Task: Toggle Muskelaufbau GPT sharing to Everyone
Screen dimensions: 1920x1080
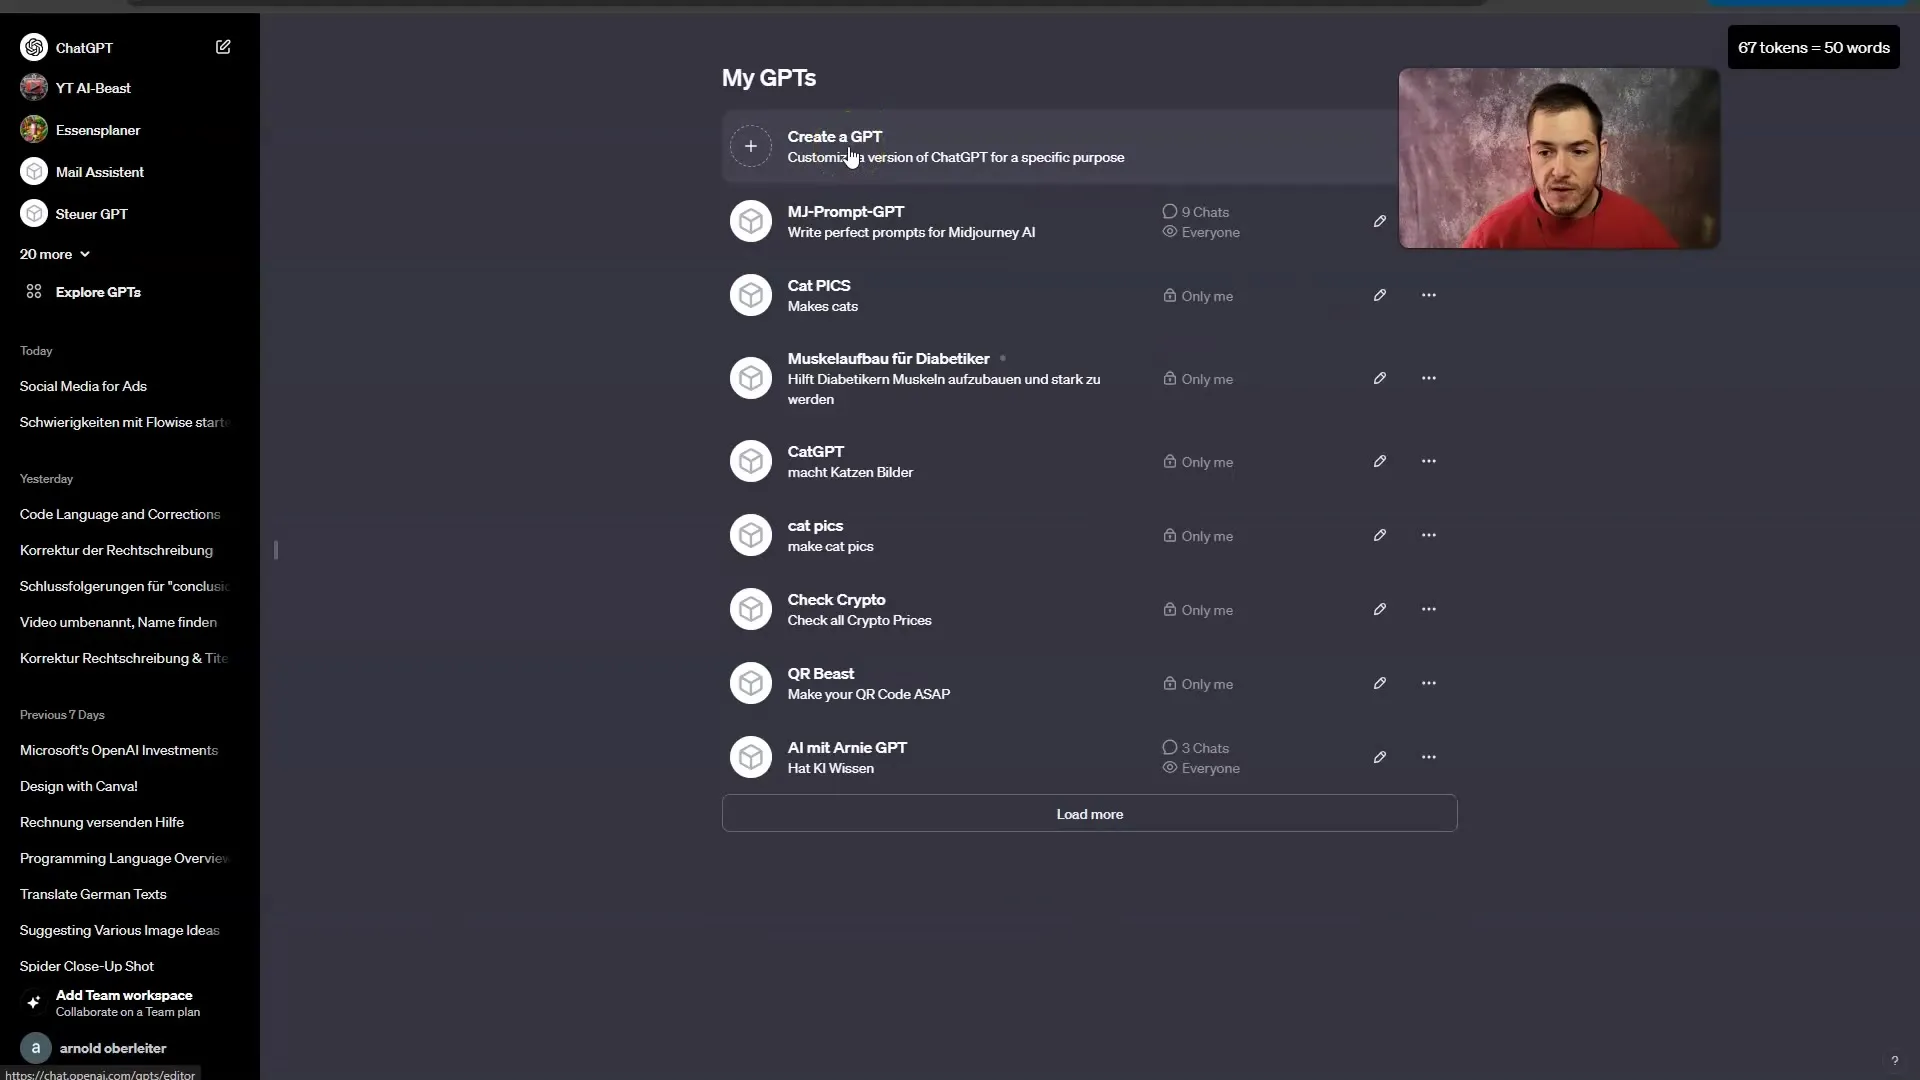Action: pos(1197,378)
